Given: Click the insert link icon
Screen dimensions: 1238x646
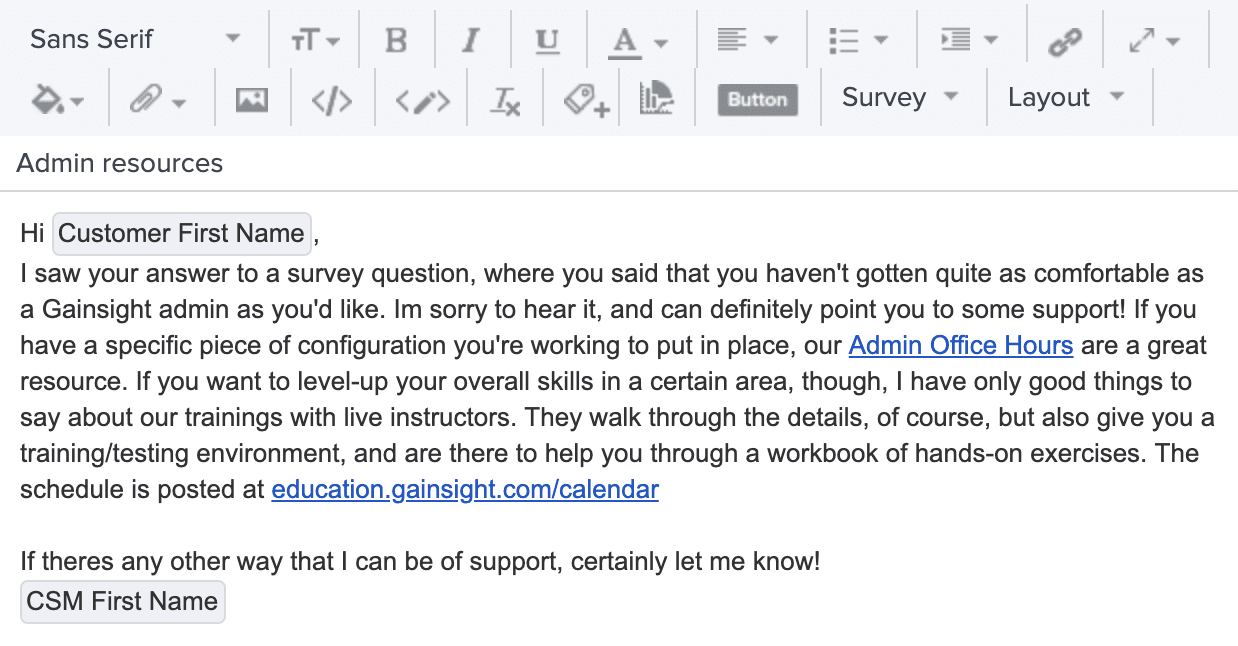Looking at the screenshot, I should coord(1065,41).
